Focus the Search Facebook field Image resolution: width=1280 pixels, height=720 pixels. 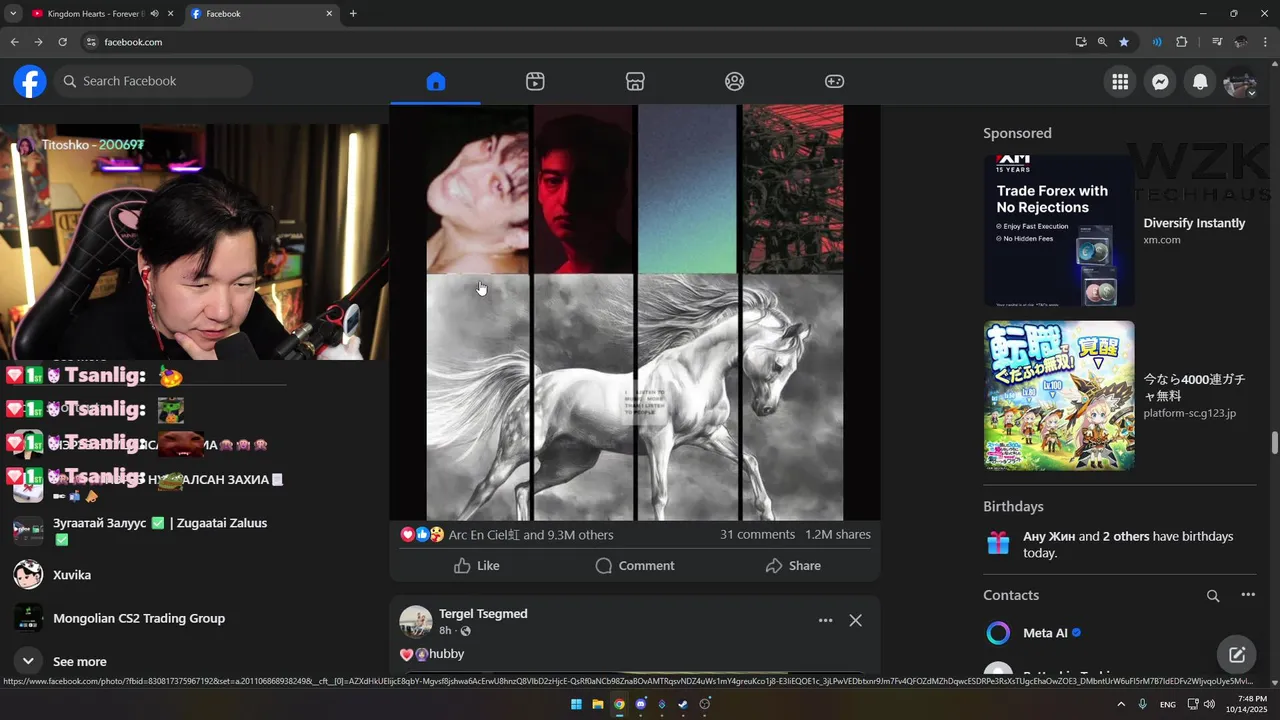click(153, 81)
